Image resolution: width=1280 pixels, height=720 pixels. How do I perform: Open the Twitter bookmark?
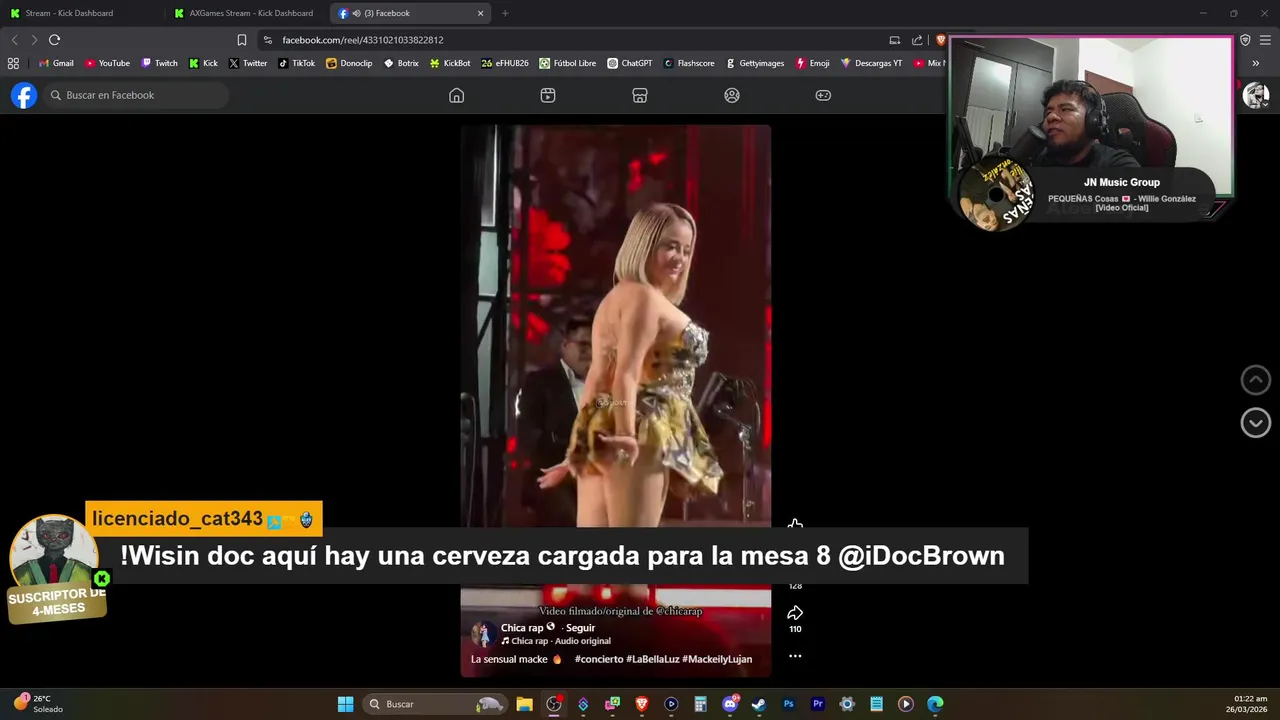[247, 63]
